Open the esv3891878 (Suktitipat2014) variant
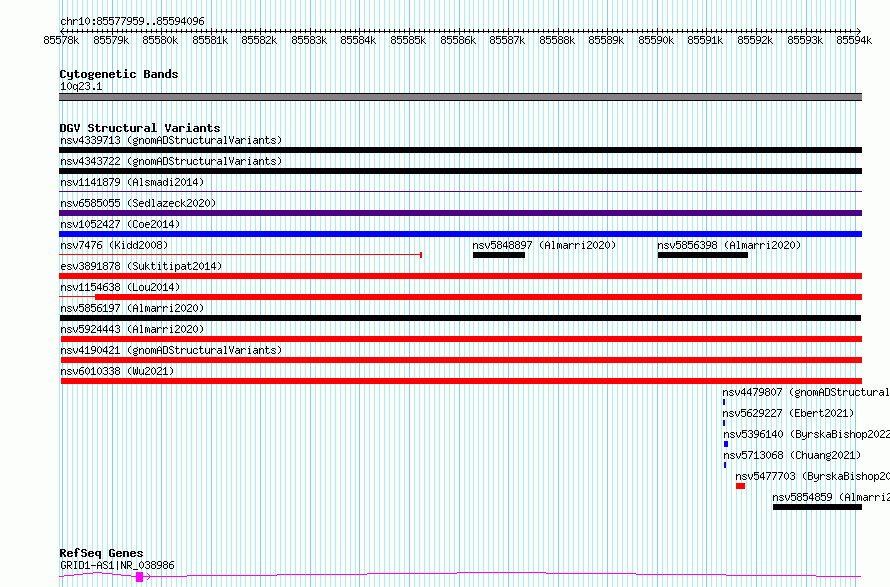Viewport: 890px width, 587px height. [141, 266]
